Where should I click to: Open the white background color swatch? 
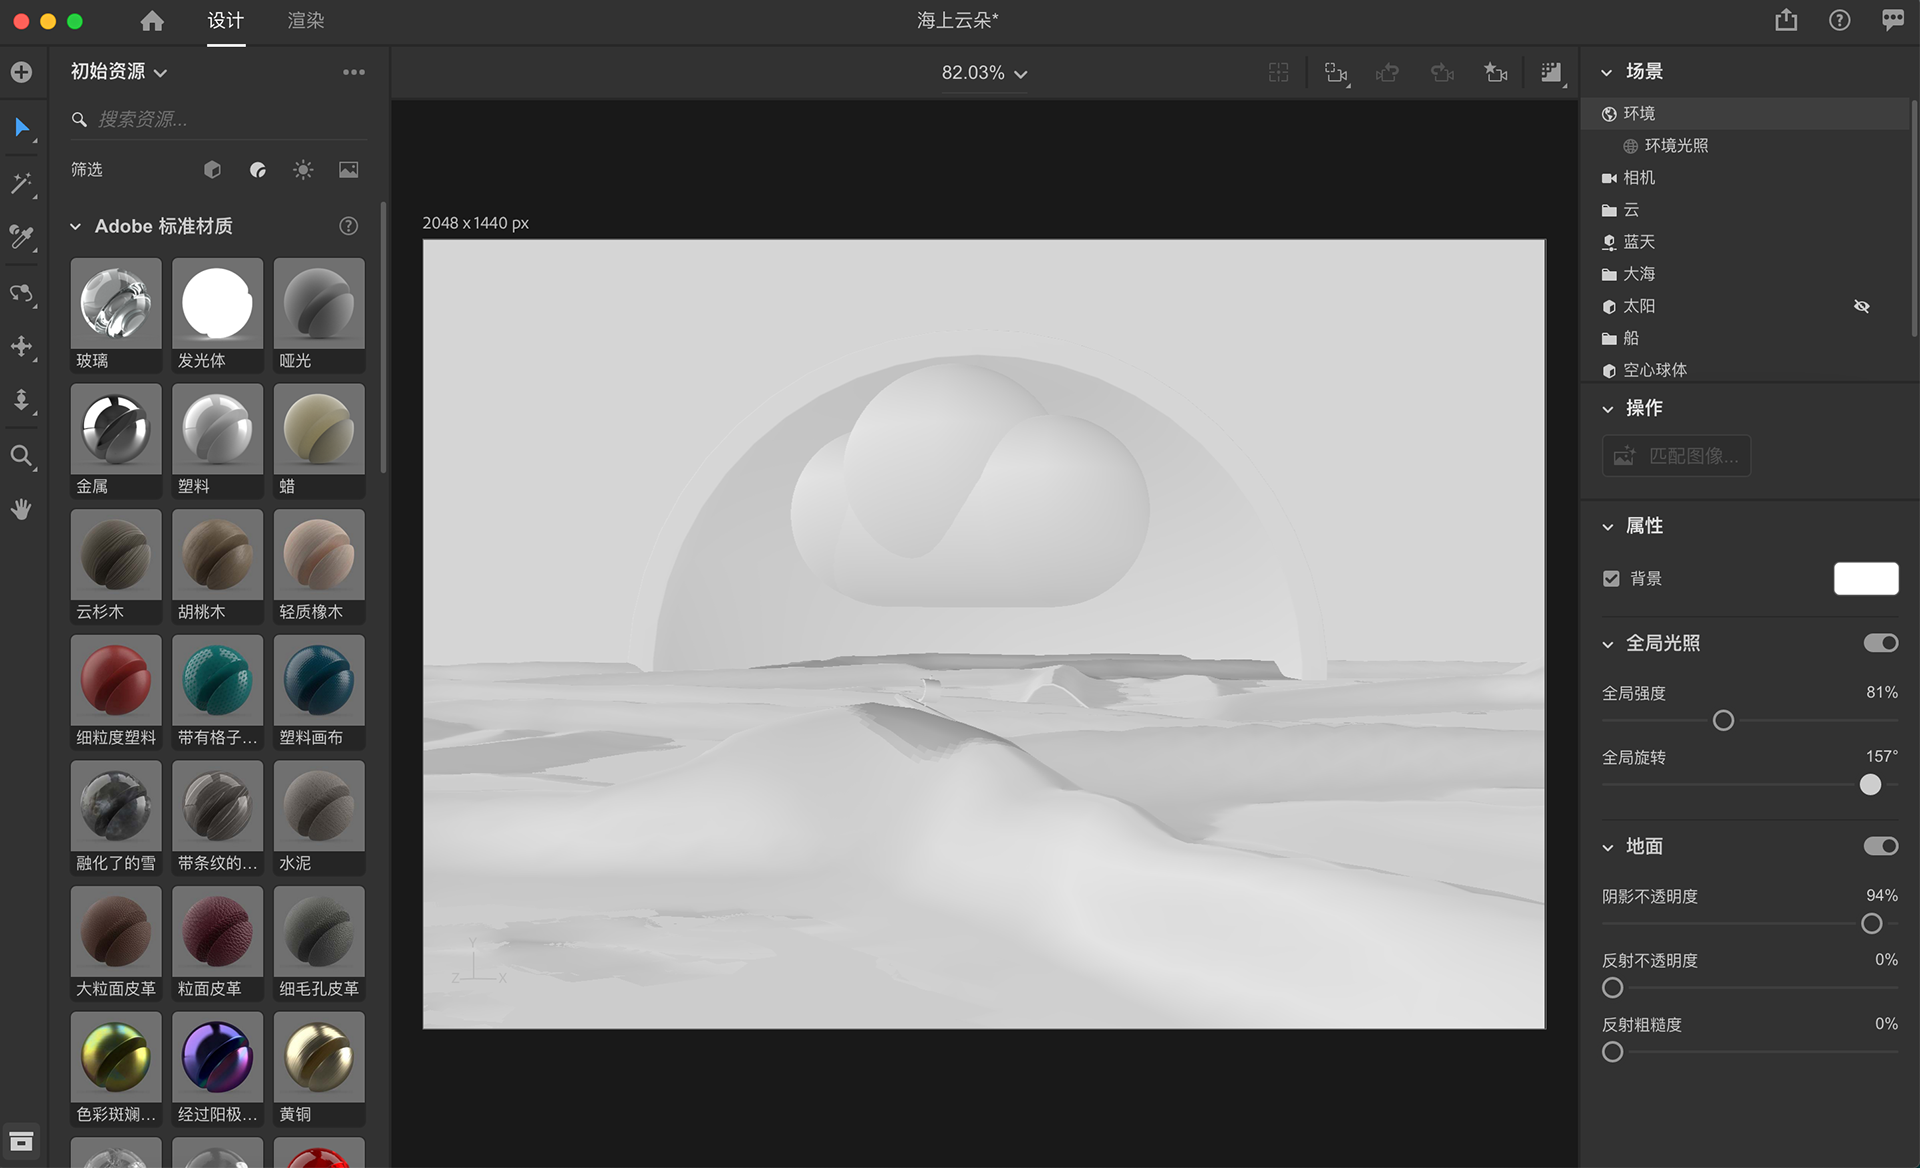point(1866,578)
